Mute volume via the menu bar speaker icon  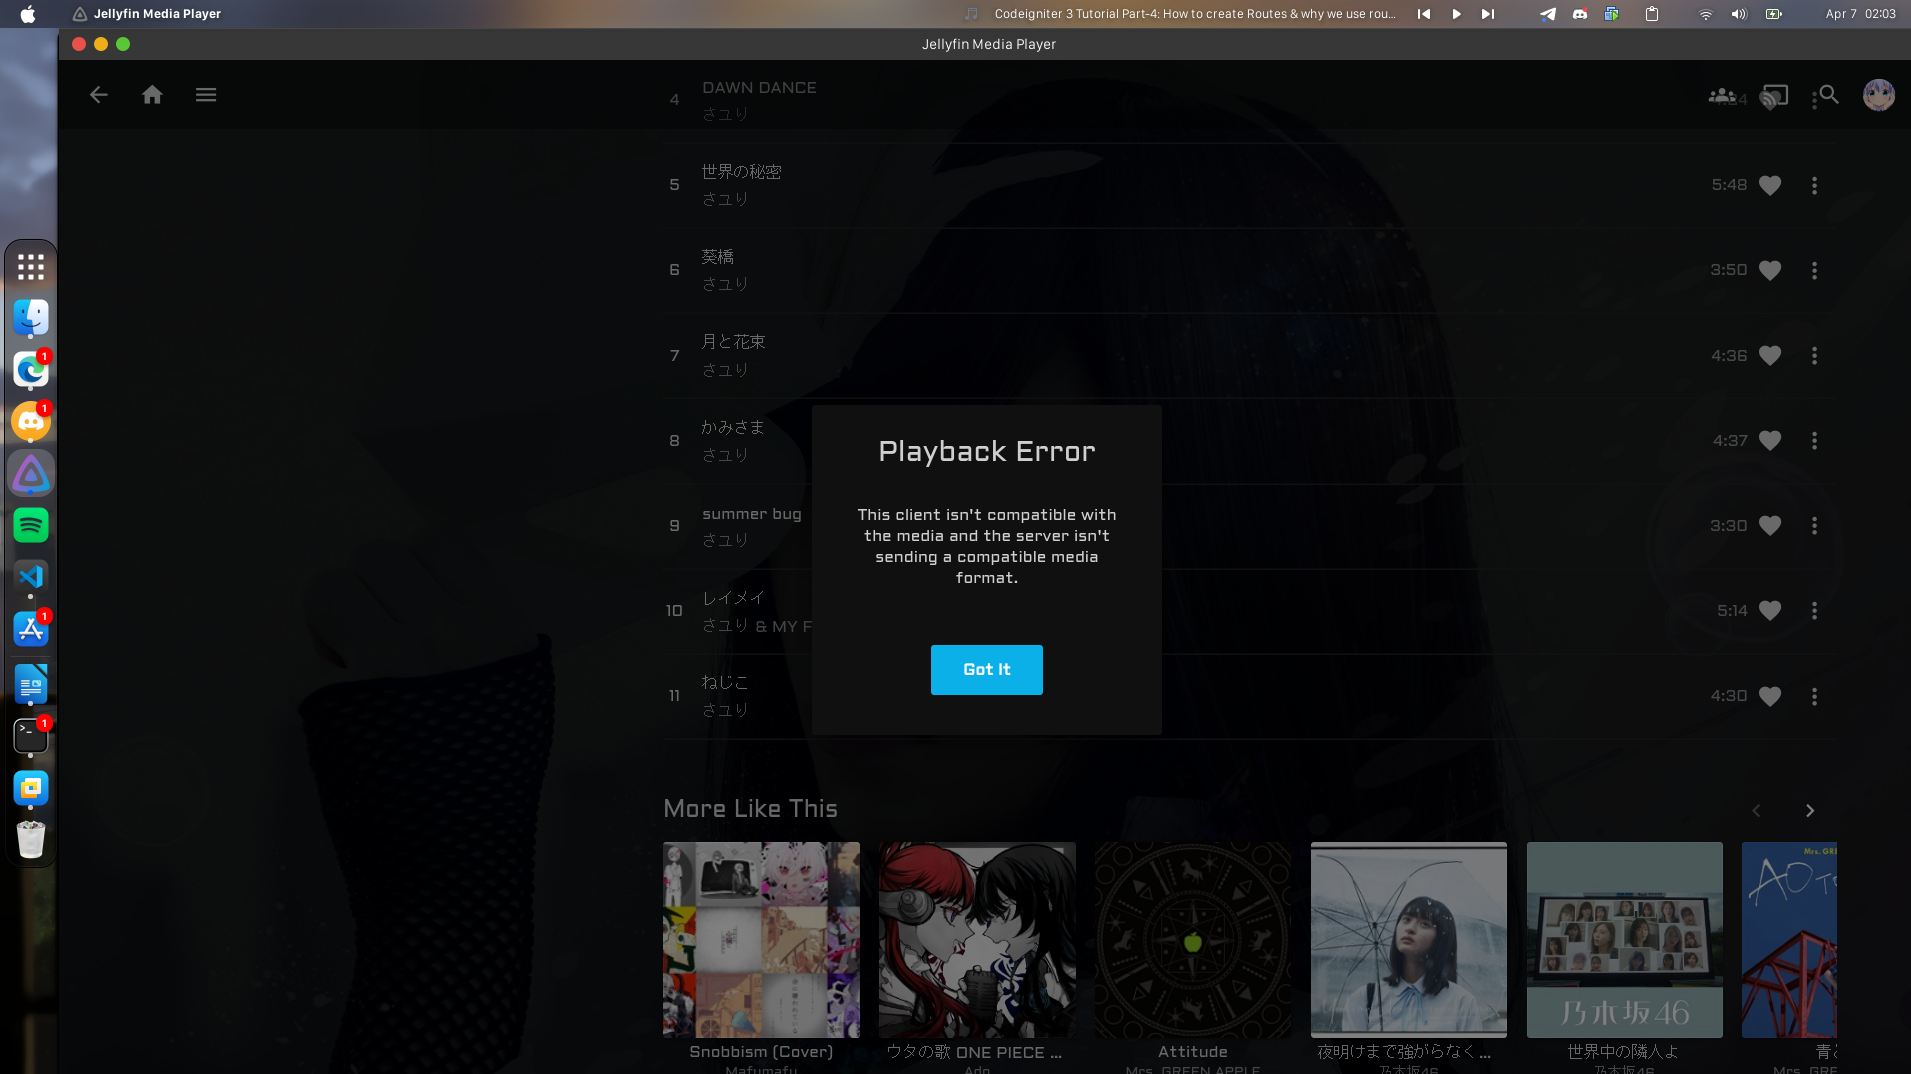(x=1738, y=13)
